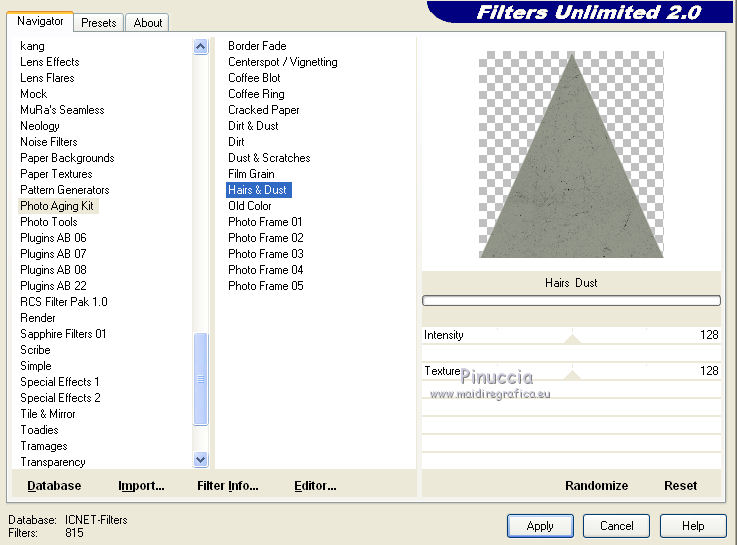Open Help
Image resolution: width=737 pixels, height=545 pixels.
click(x=693, y=526)
